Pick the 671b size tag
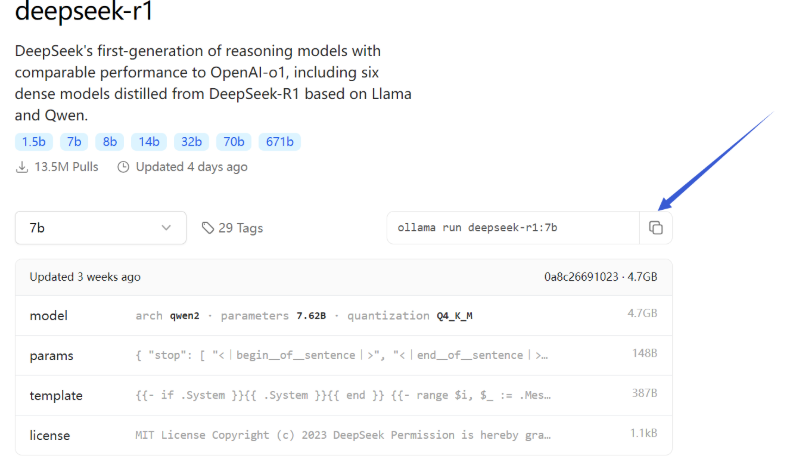Viewport: 802px width, 469px height. tap(279, 142)
